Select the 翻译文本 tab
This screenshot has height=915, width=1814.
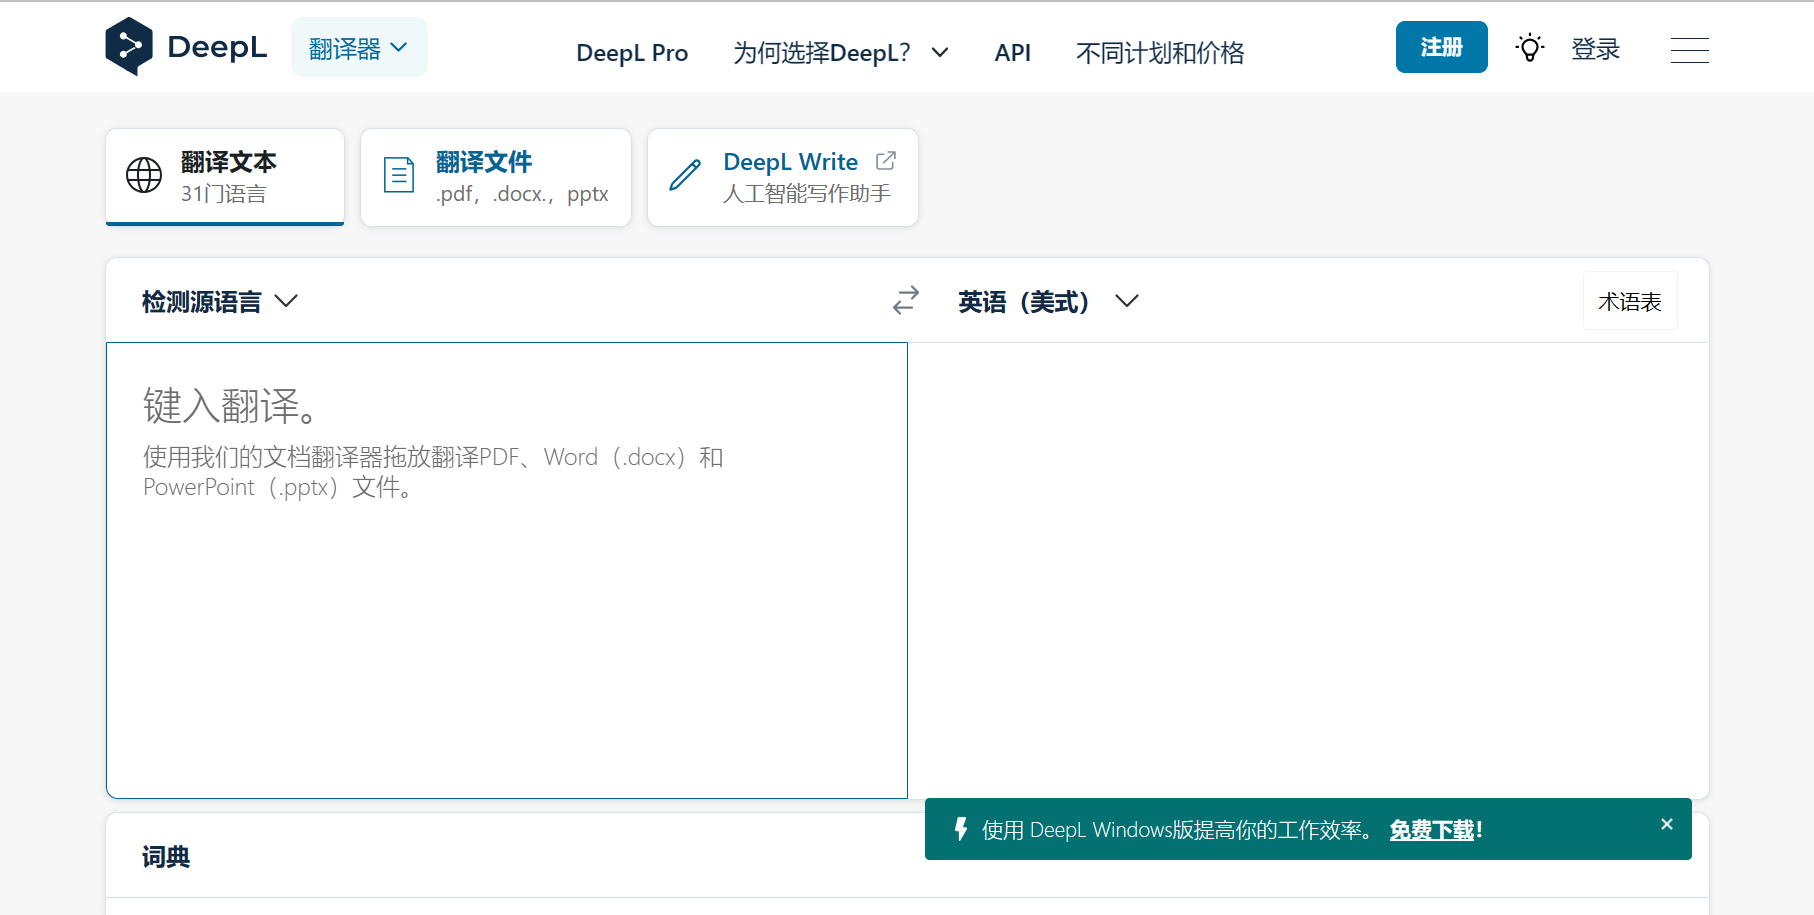coord(225,177)
